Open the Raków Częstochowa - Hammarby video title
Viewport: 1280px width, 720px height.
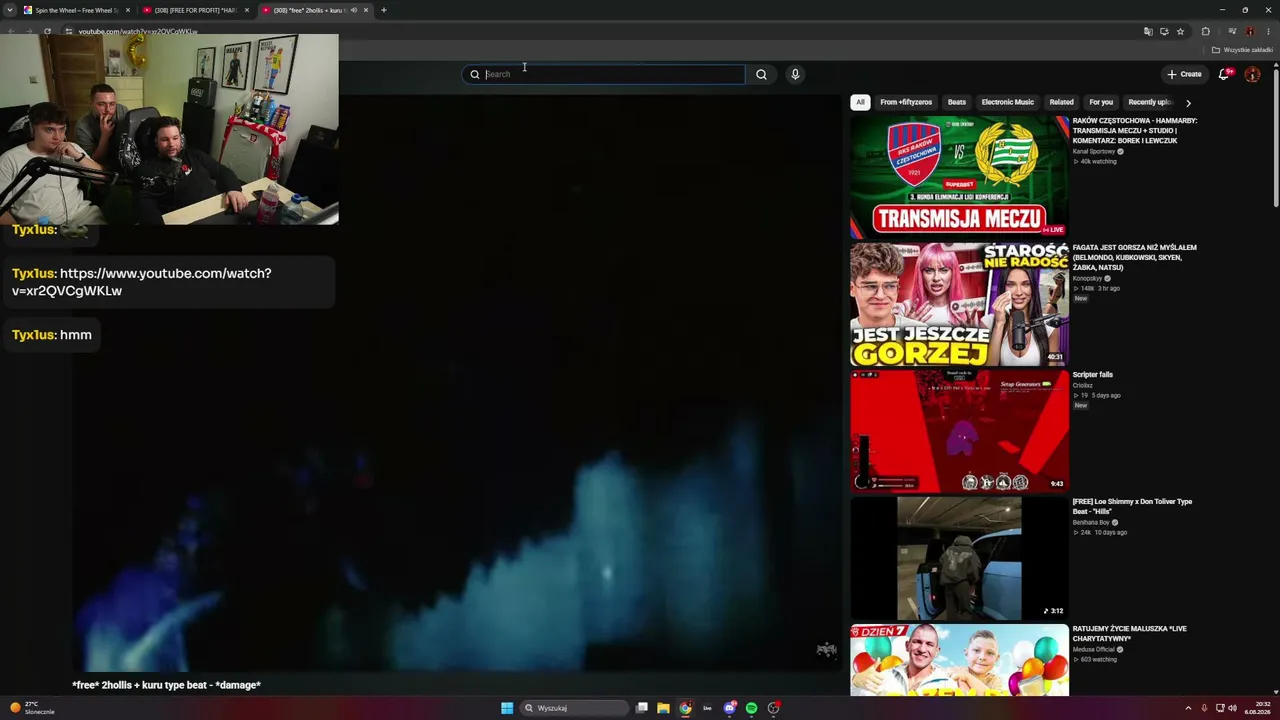coord(1135,131)
